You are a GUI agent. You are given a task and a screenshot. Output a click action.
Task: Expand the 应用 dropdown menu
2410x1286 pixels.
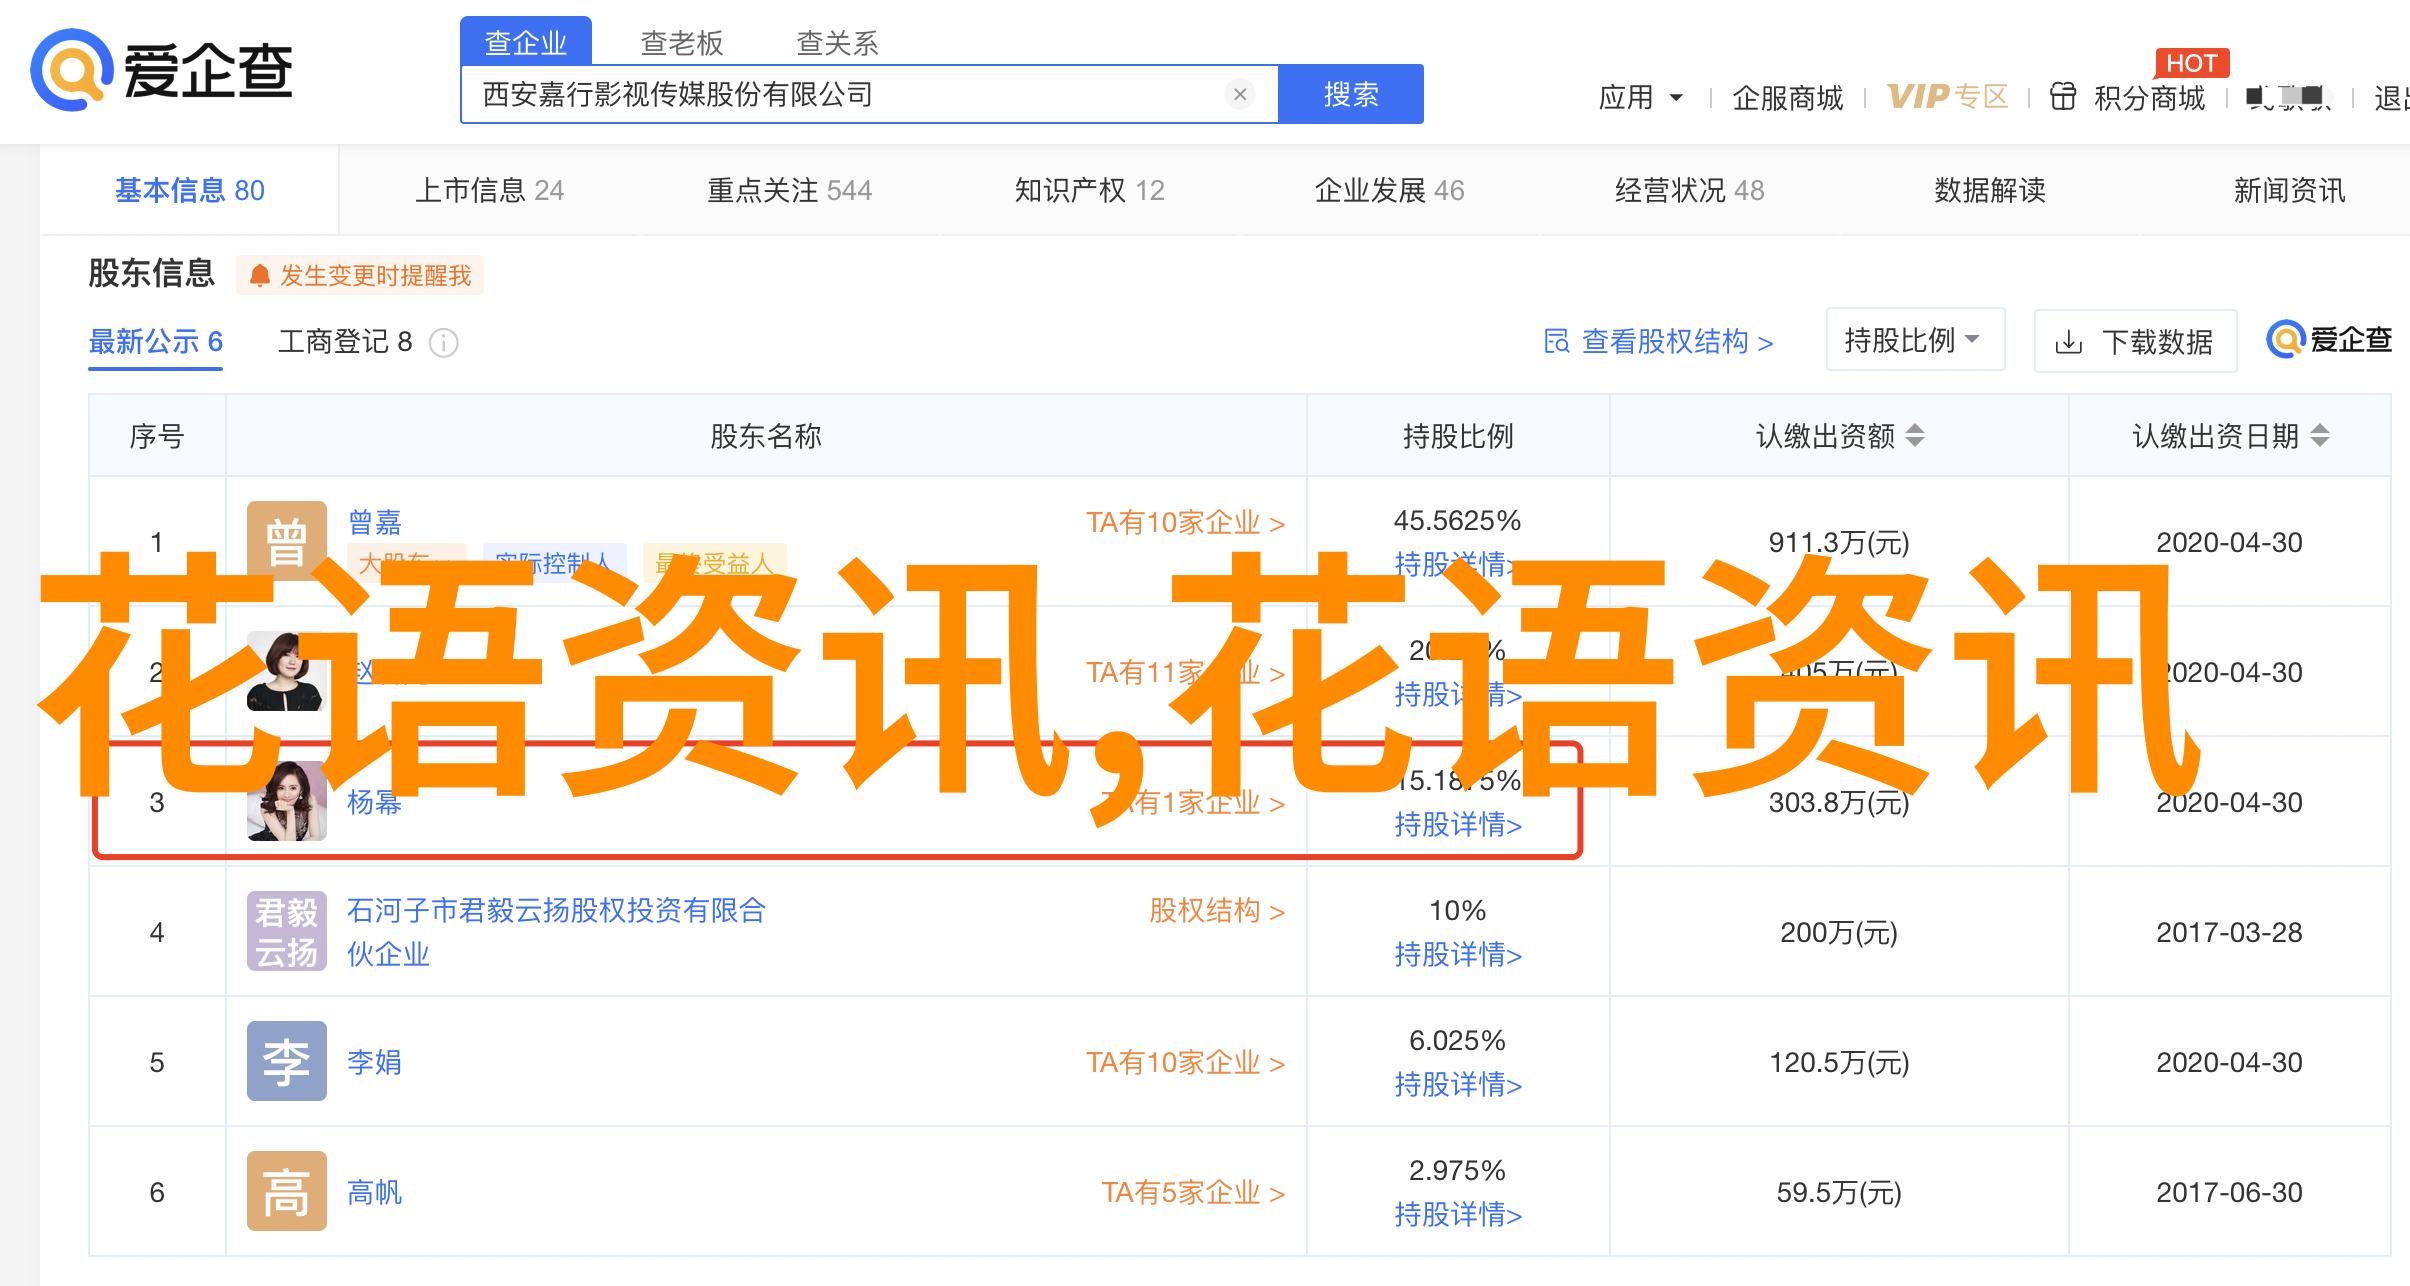click(1641, 97)
